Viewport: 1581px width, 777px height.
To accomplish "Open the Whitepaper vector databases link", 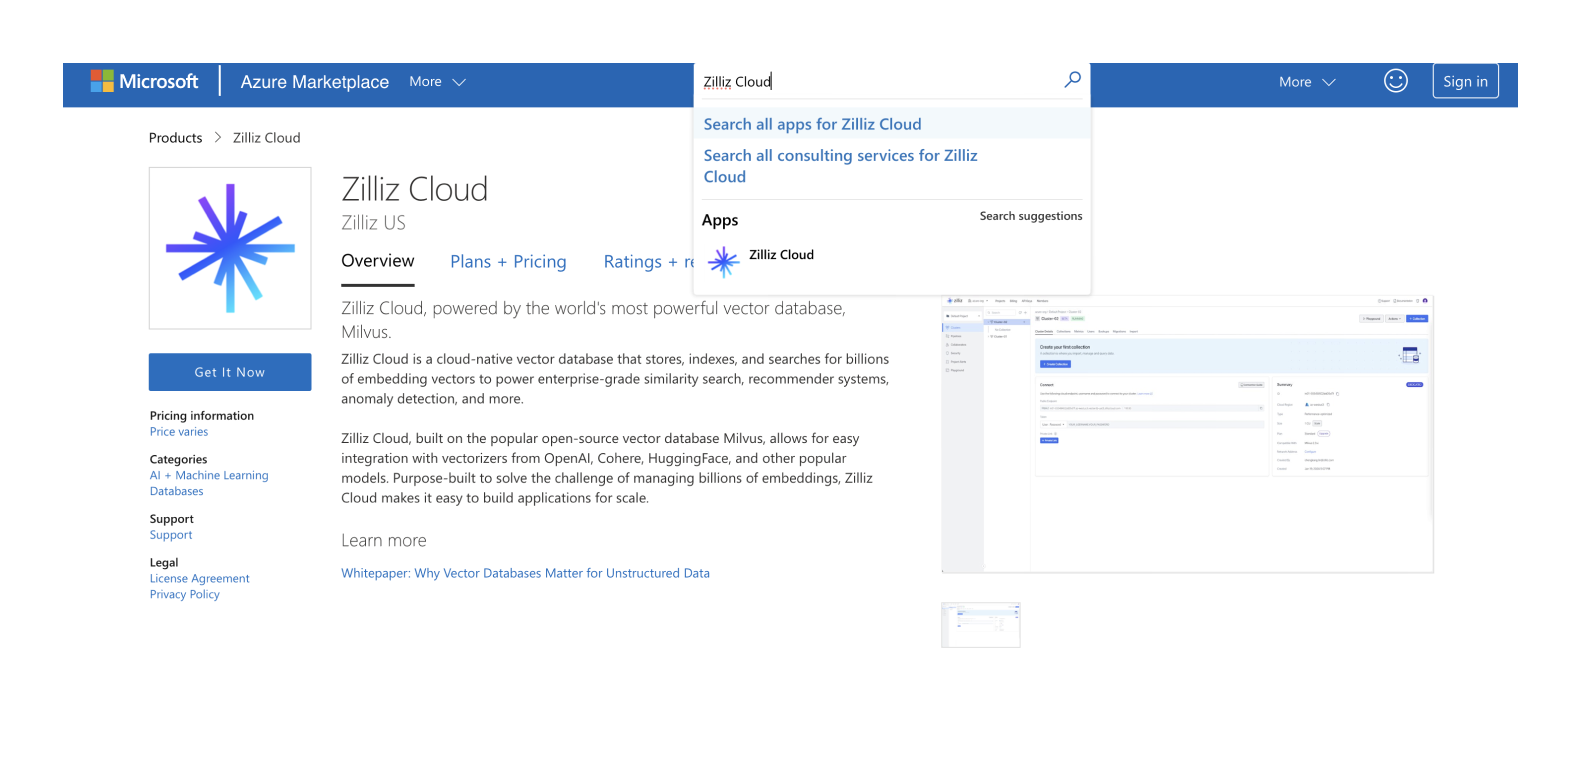I will (525, 573).
